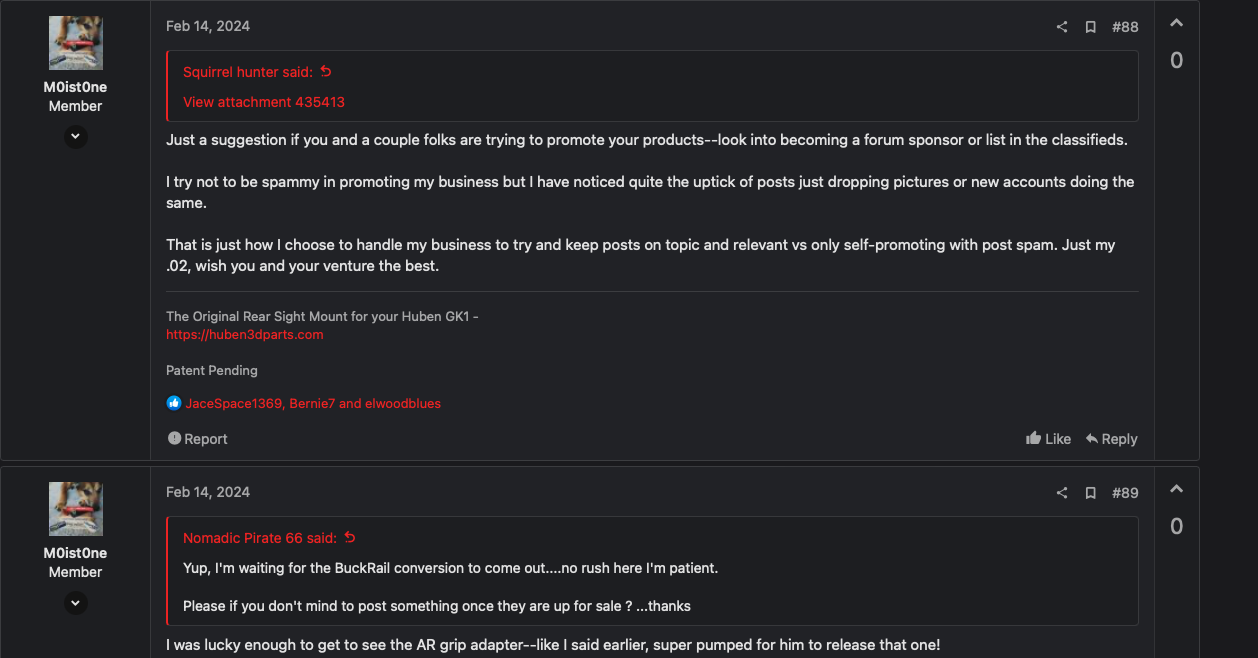1258x658 pixels.
Task: Open the #89 post permalink
Action: coord(1125,493)
